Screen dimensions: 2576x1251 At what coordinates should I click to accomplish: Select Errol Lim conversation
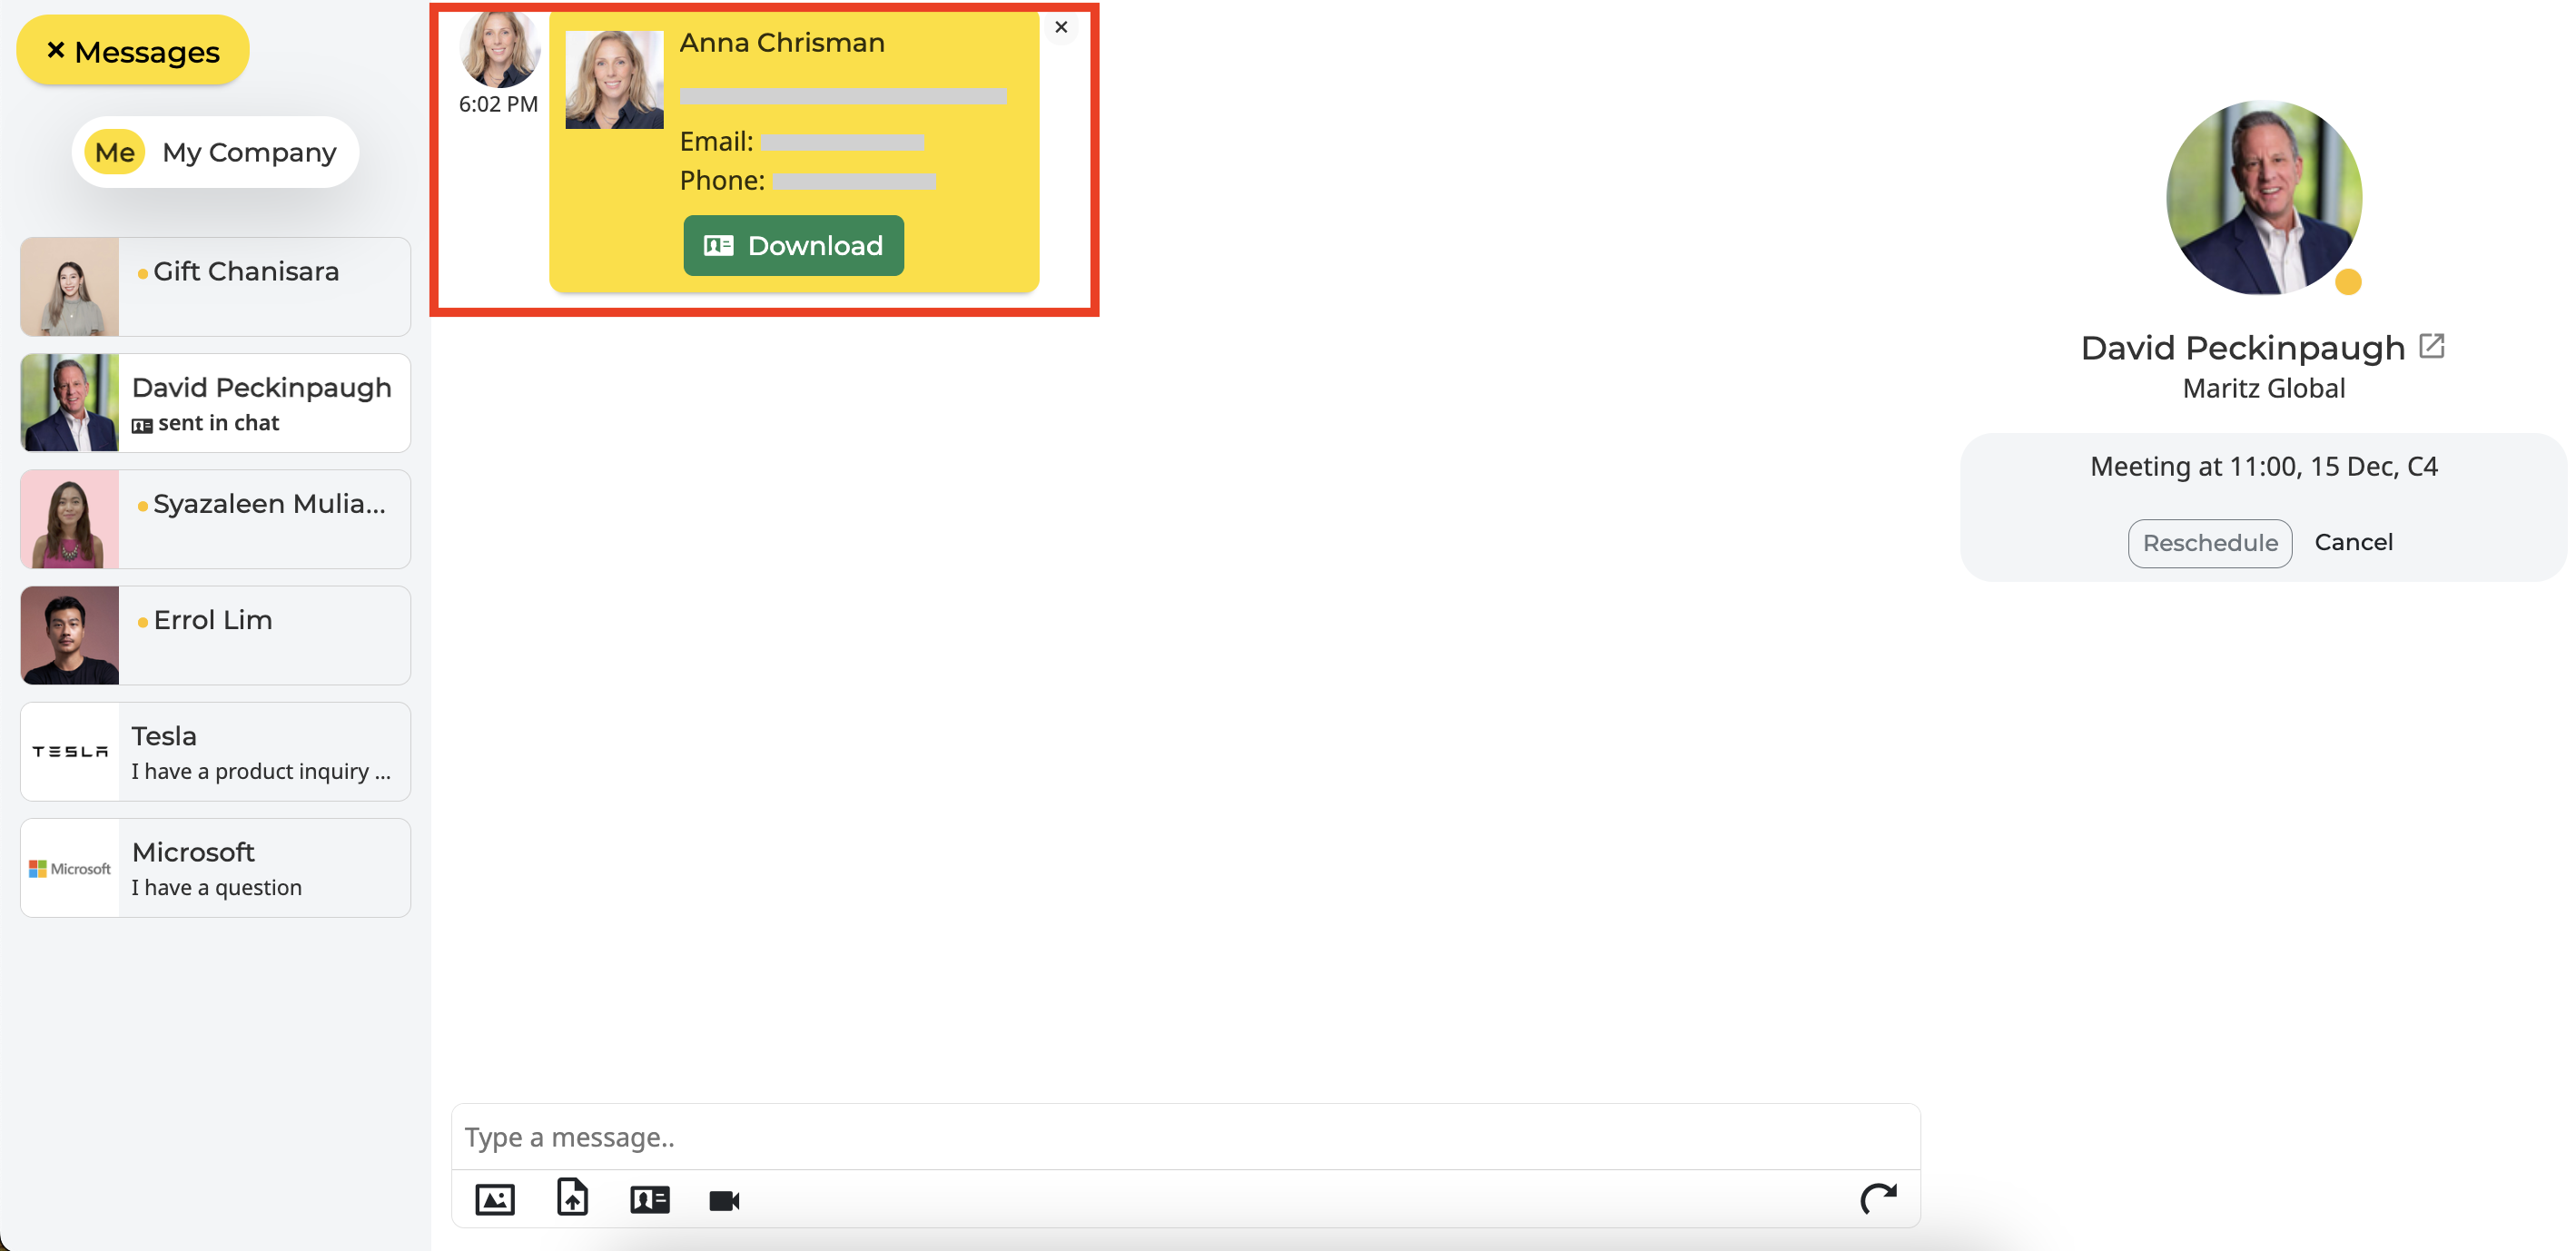coord(215,635)
